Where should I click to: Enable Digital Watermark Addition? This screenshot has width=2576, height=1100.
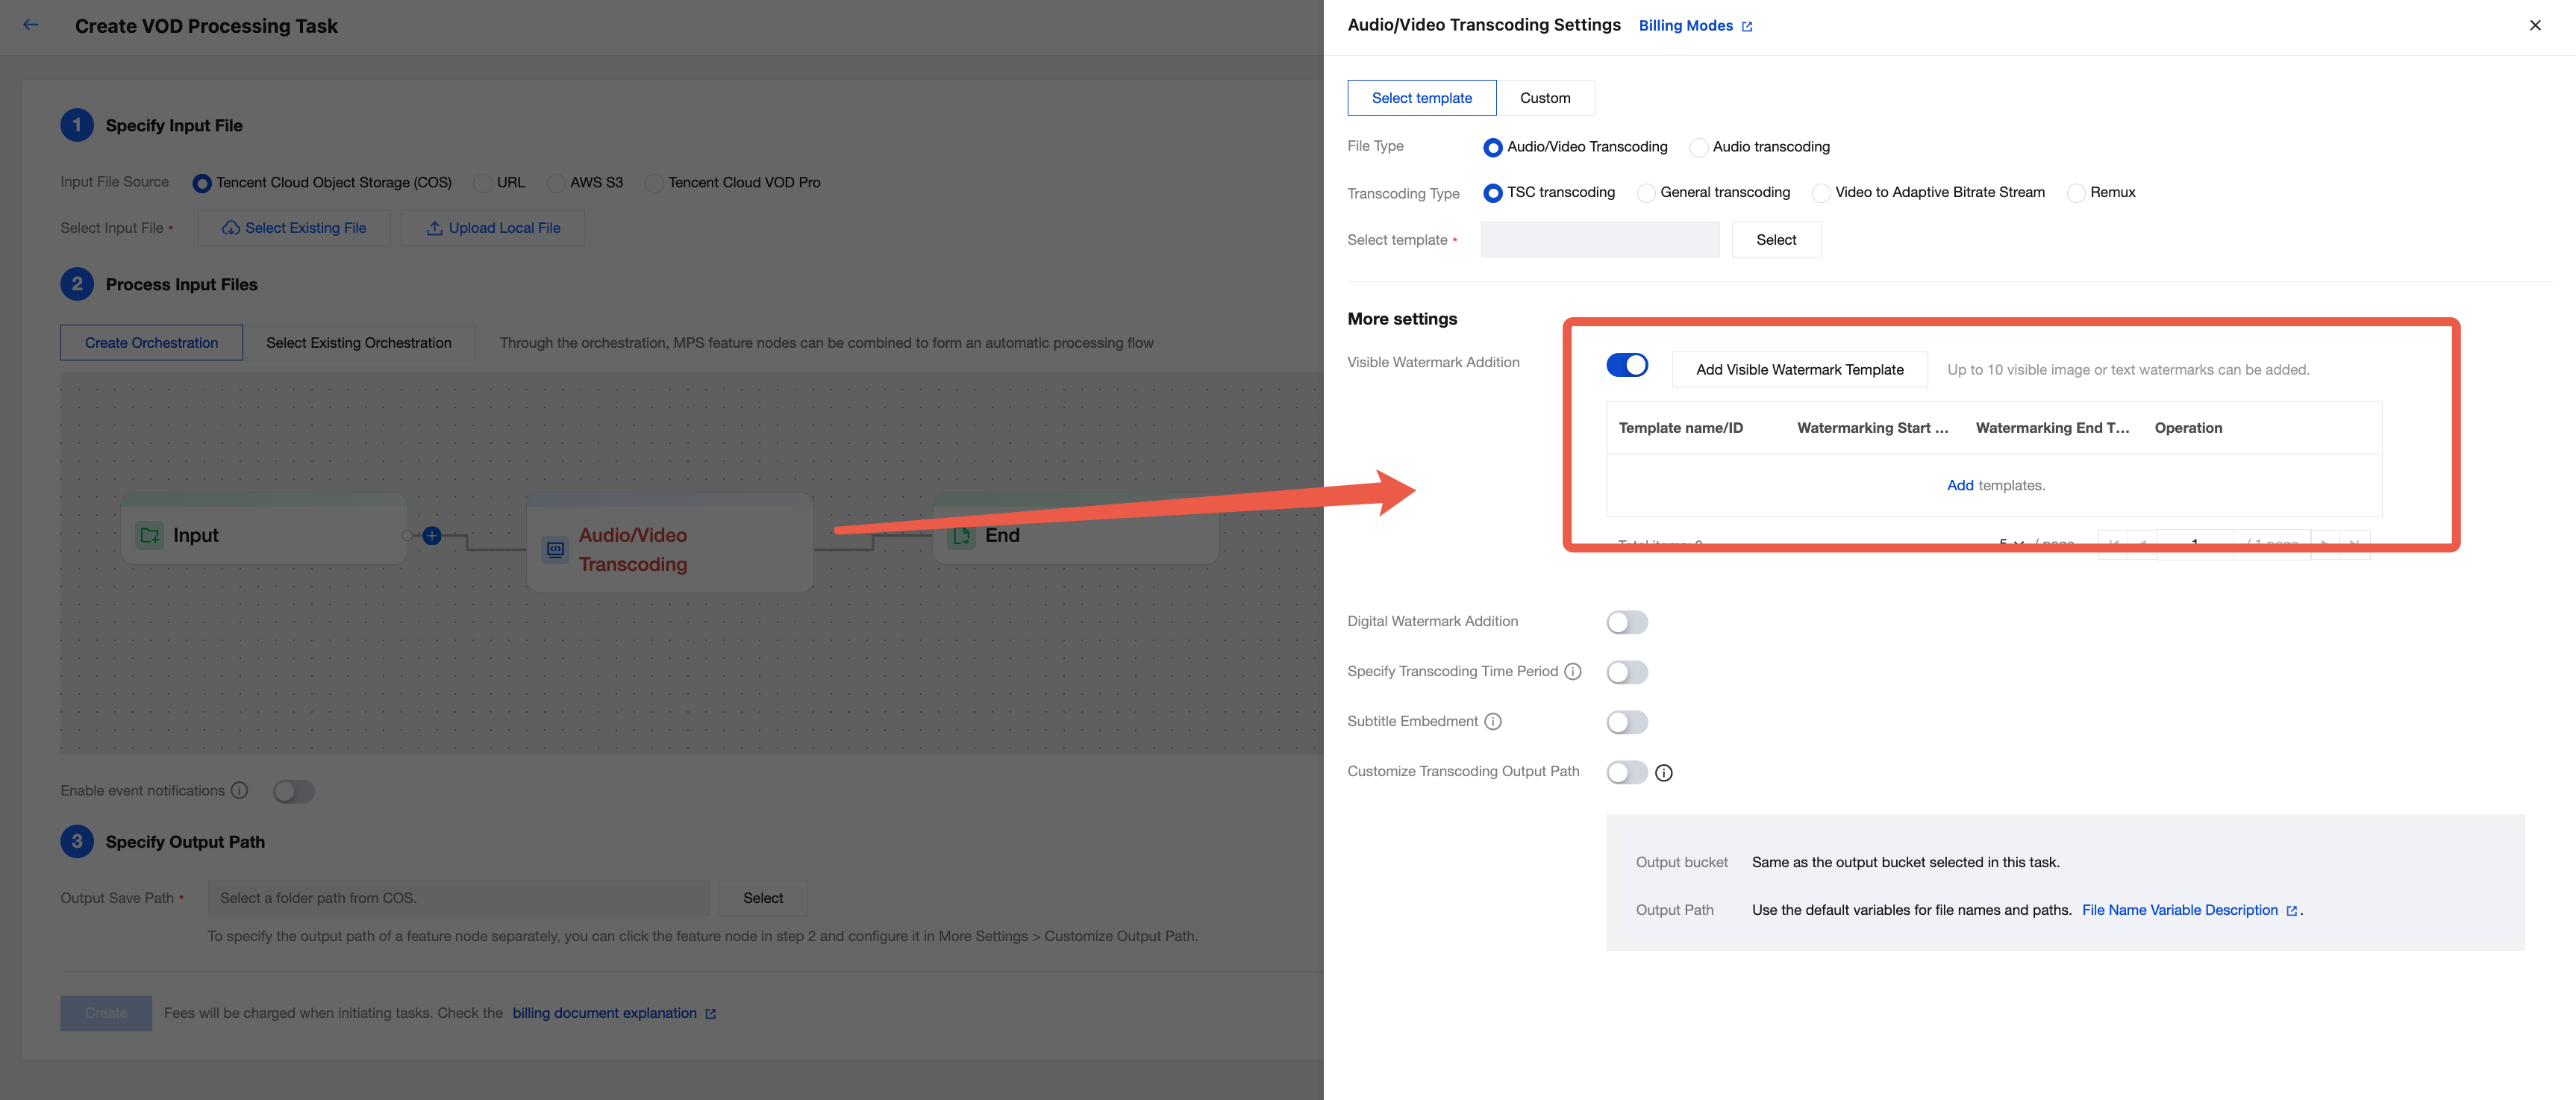pos(1627,622)
